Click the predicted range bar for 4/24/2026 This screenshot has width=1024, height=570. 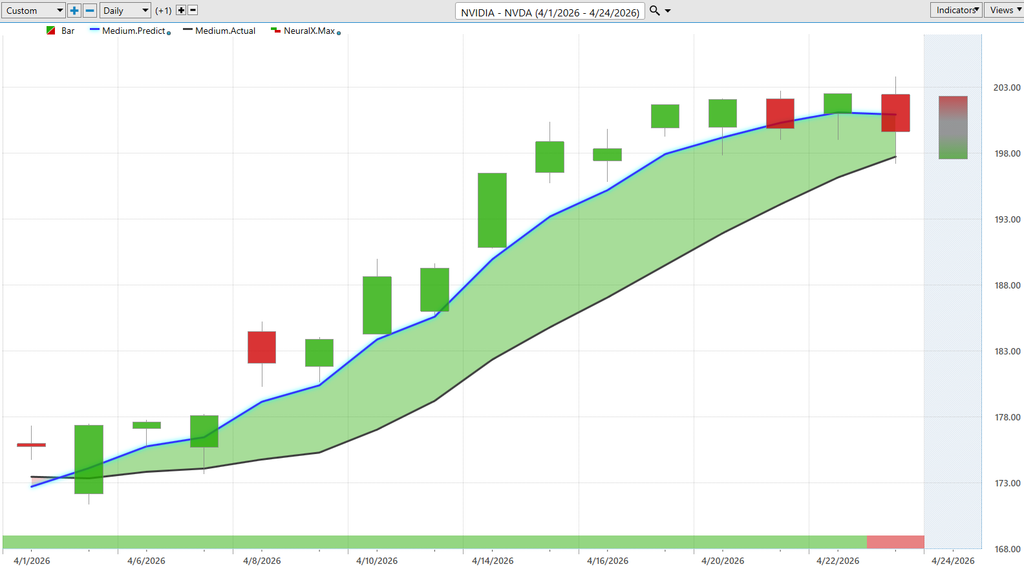pyautogui.click(x=953, y=127)
